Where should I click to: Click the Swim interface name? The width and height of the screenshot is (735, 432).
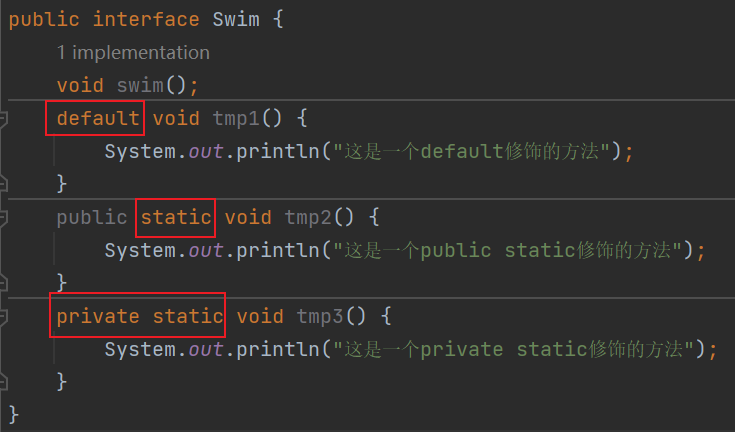coord(236,20)
